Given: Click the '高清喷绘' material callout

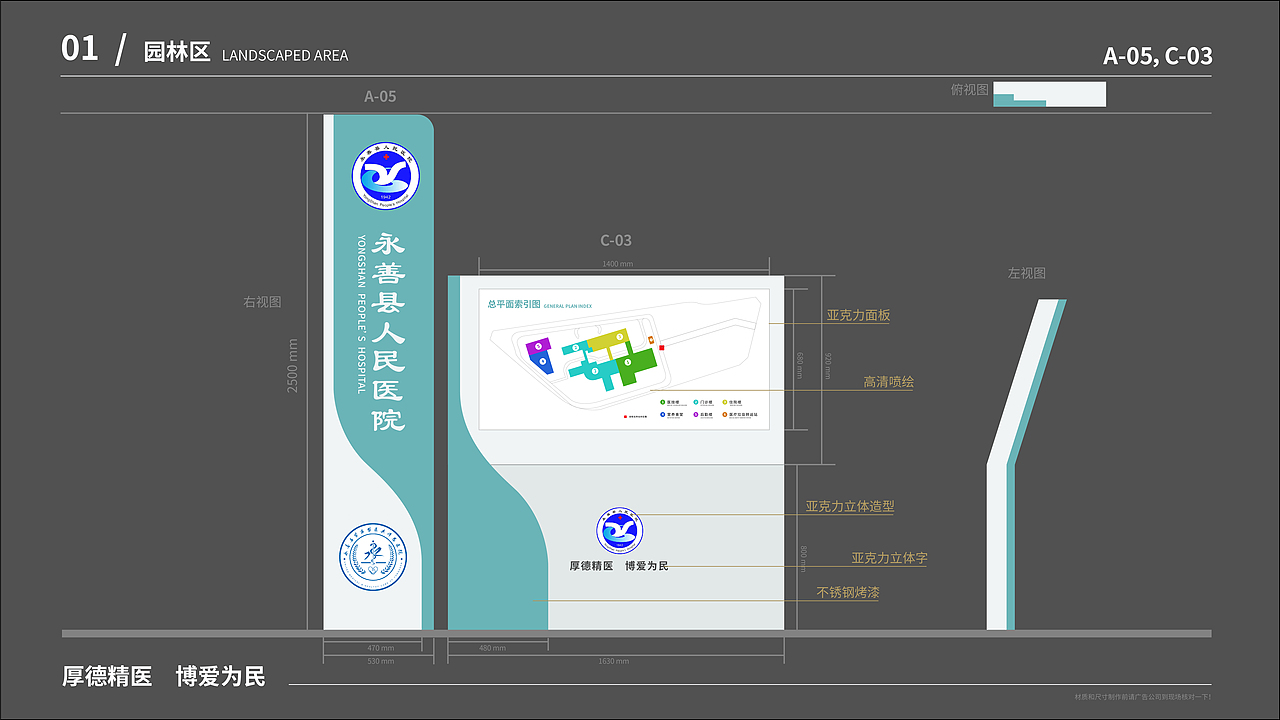Looking at the screenshot, I should pyautogui.click(x=888, y=382).
